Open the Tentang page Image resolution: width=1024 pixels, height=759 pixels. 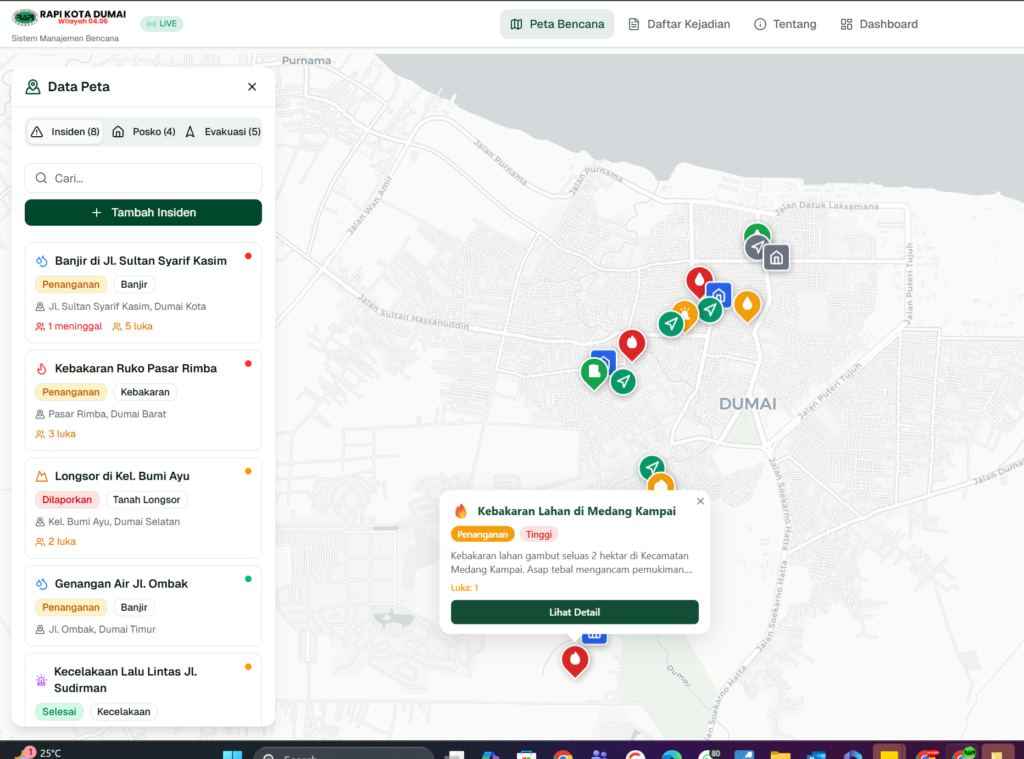785,24
